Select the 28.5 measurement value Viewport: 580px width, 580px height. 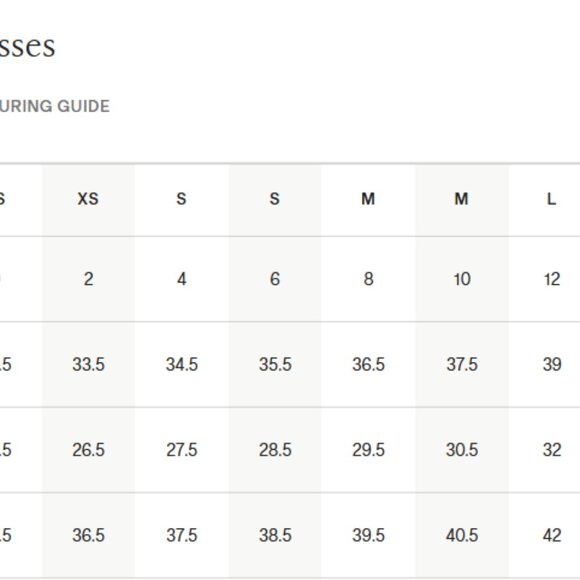(275, 450)
